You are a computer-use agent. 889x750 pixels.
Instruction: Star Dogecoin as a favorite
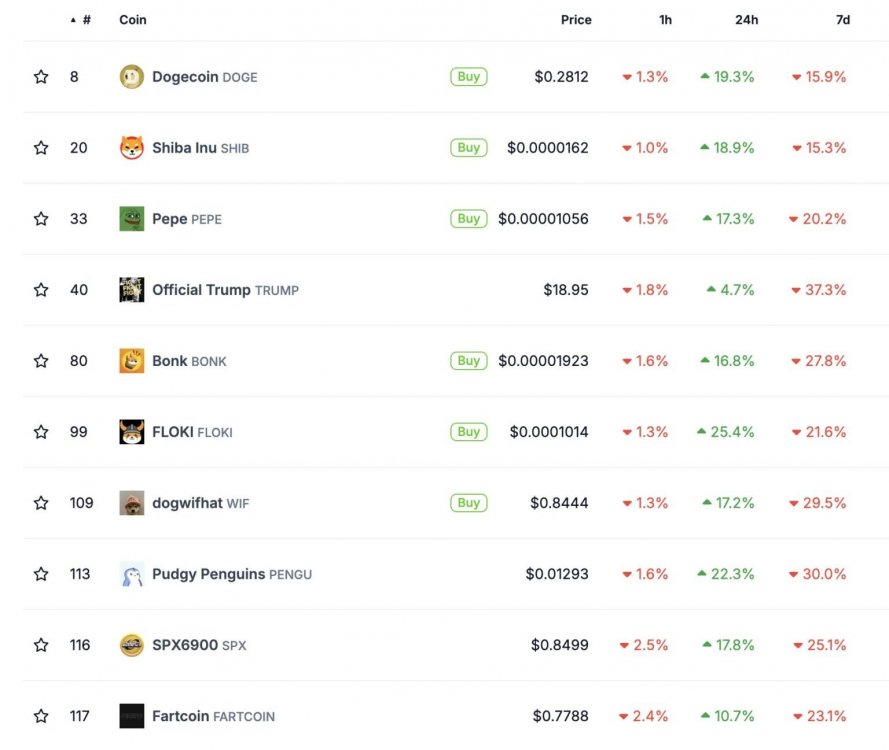pos(41,77)
